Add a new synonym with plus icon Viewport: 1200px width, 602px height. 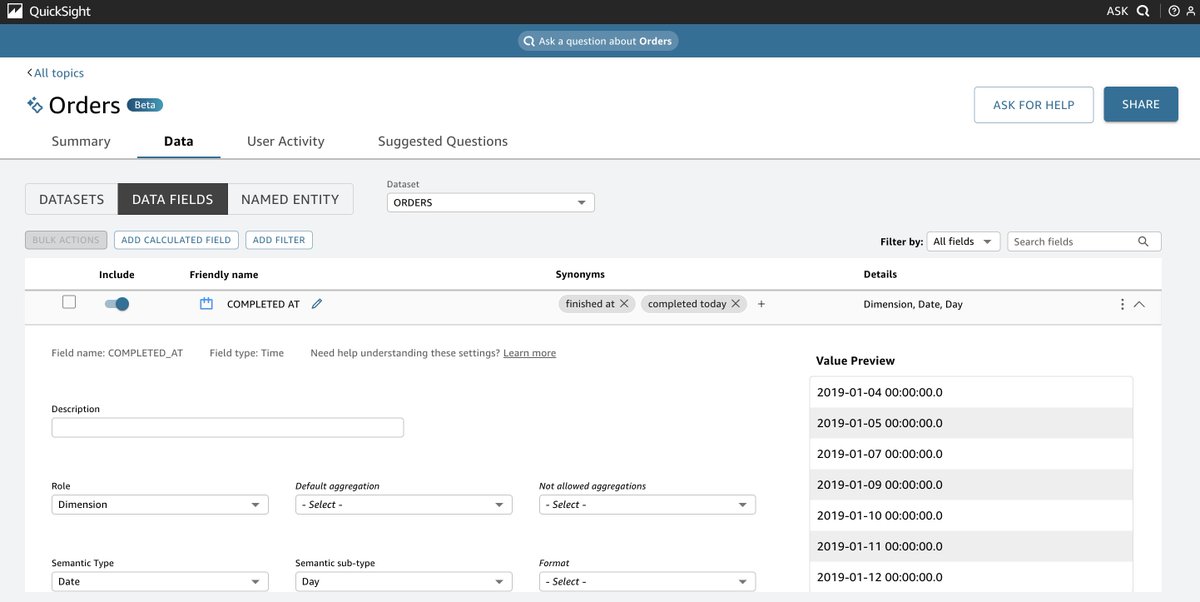point(761,304)
